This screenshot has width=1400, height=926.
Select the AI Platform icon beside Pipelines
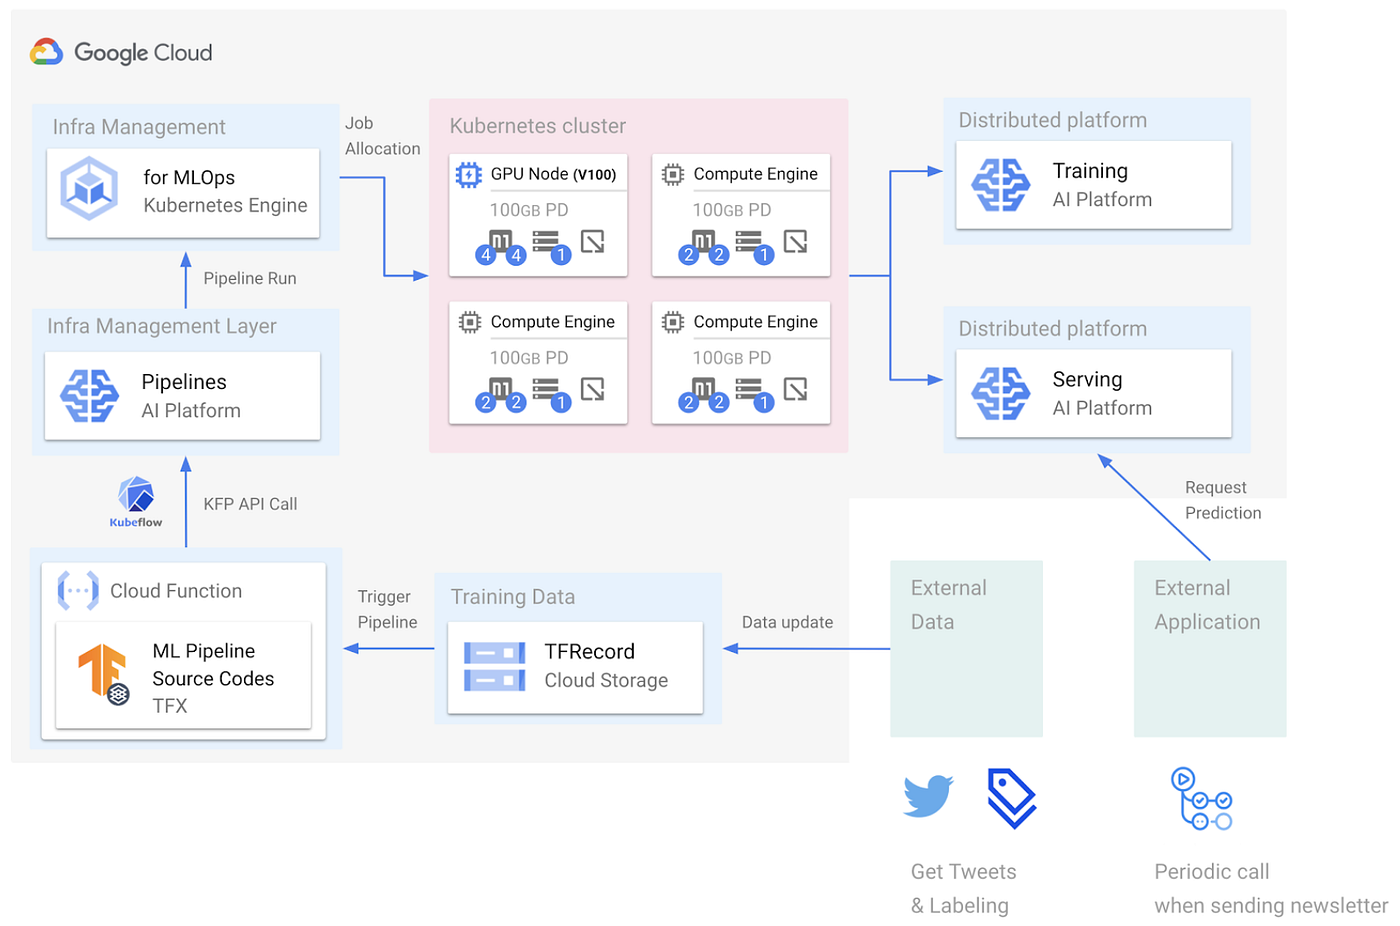[90, 395]
